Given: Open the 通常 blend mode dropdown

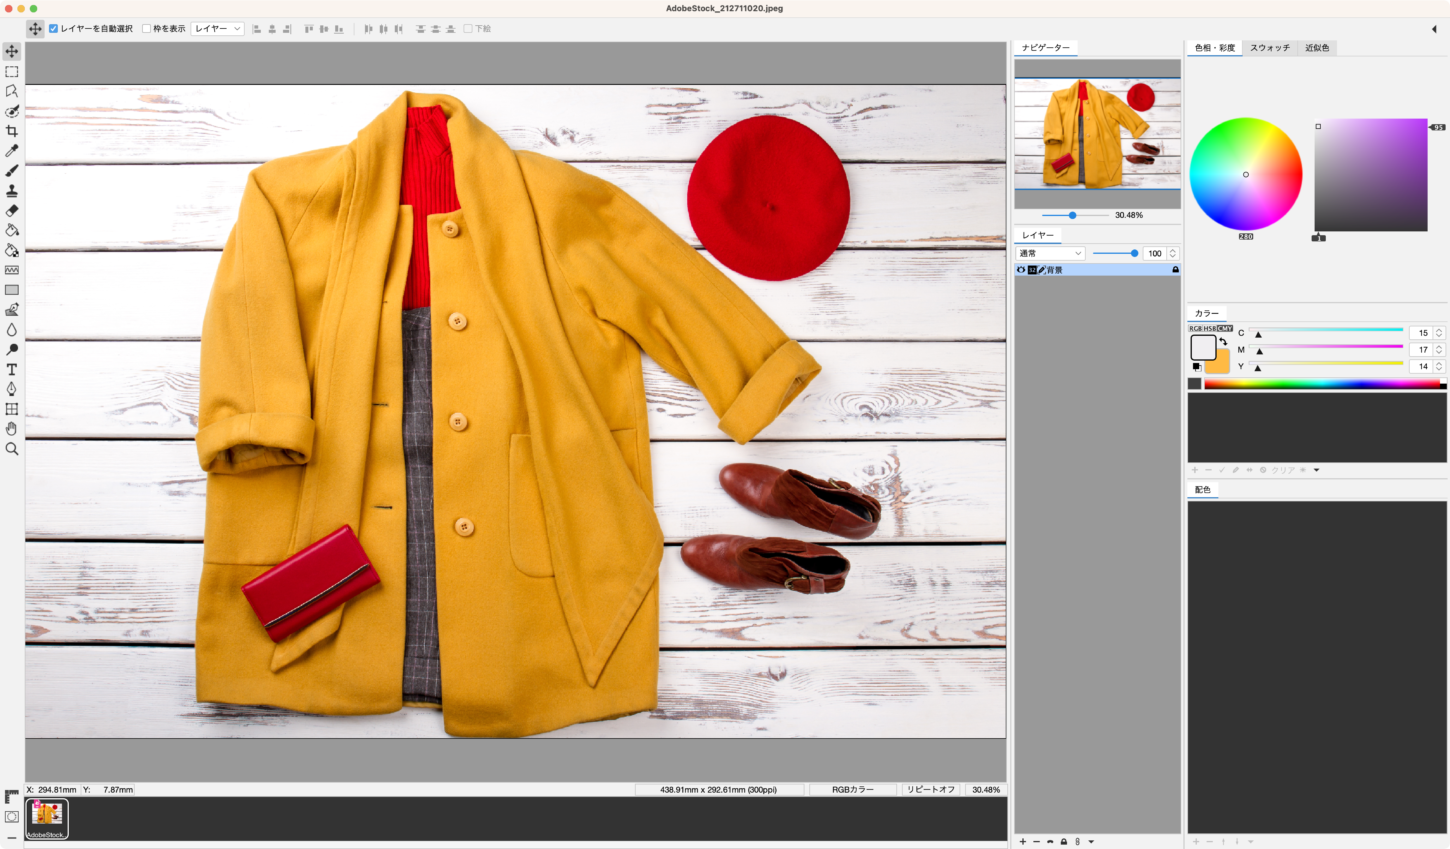Looking at the screenshot, I should [x=1050, y=254].
